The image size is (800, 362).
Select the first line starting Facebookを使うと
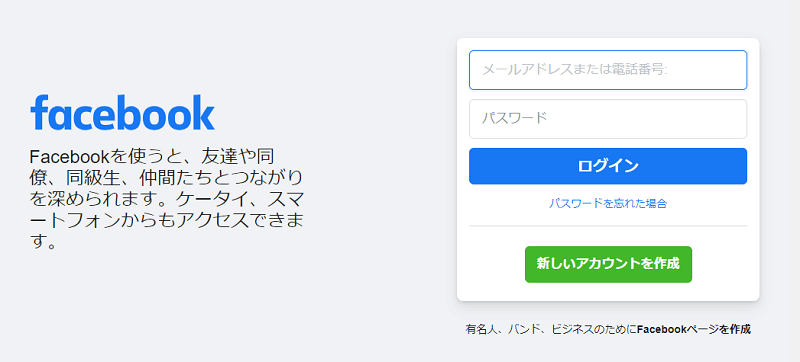[x=153, y=156]
